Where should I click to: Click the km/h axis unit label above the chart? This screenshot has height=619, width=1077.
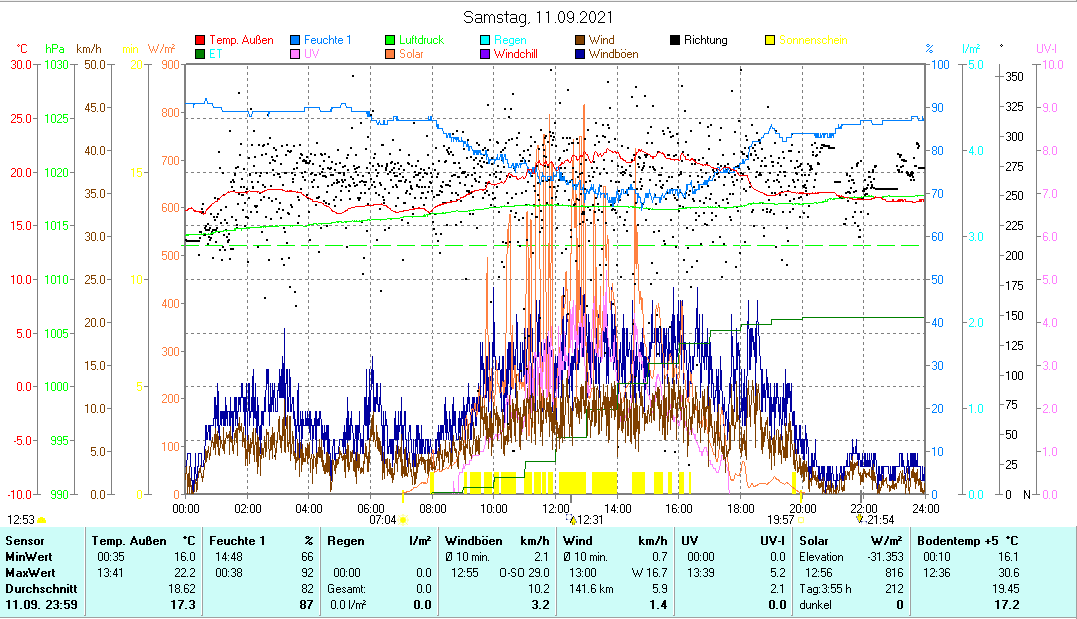[89, 49]
